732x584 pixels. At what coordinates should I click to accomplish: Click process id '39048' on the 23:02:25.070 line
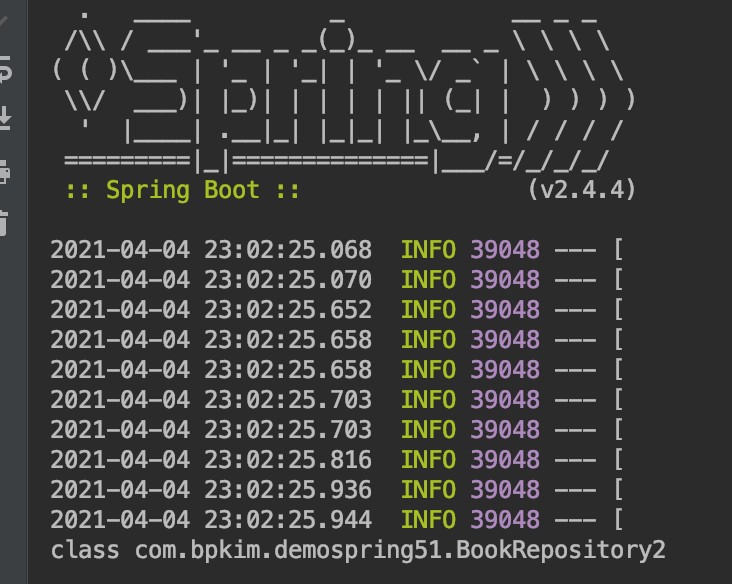point(505,280)
